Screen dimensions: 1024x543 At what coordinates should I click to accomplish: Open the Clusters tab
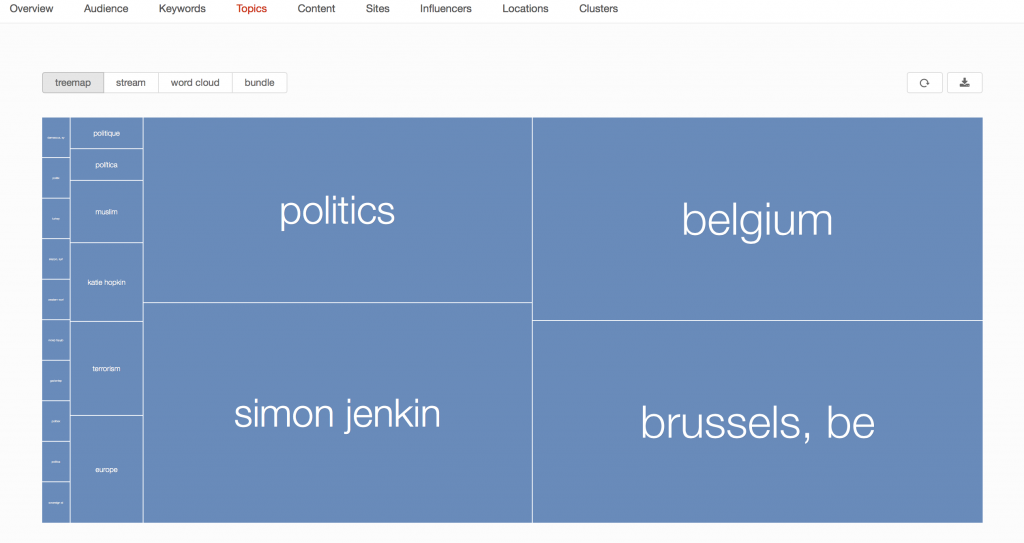(598, 9)
